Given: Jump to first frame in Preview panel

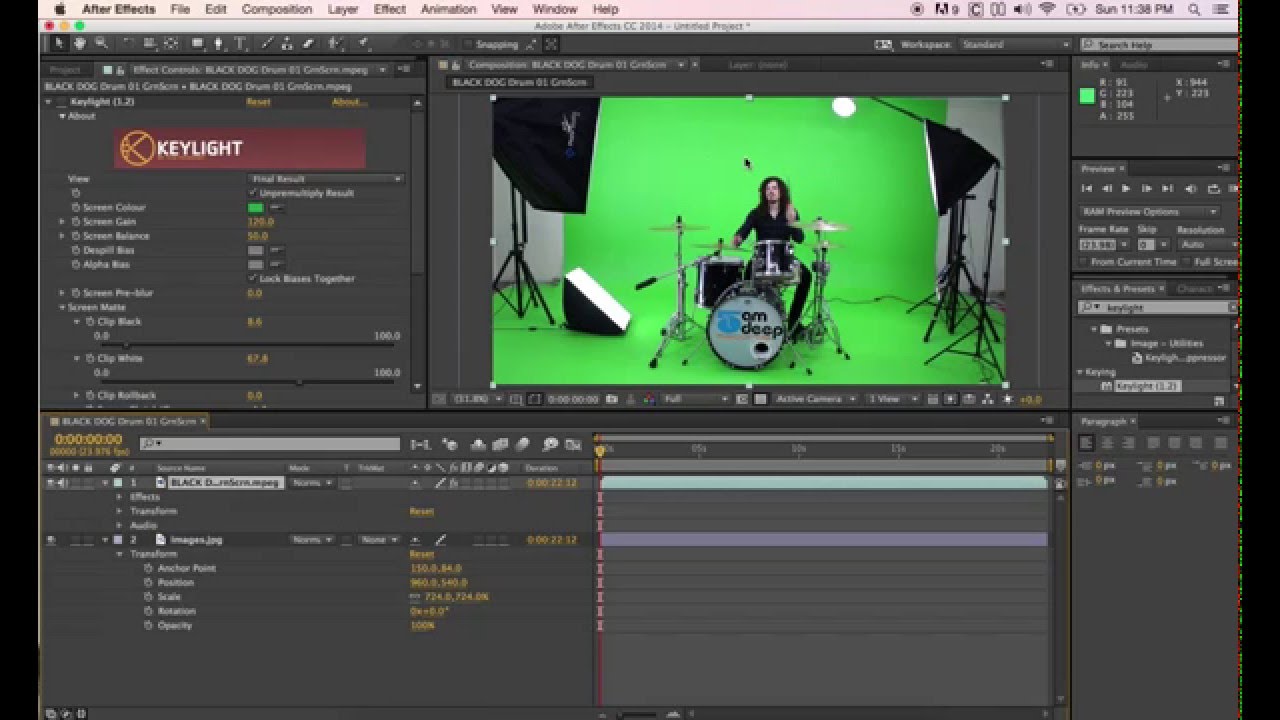Looking at the screenshot, I should tap(1086, 188).
